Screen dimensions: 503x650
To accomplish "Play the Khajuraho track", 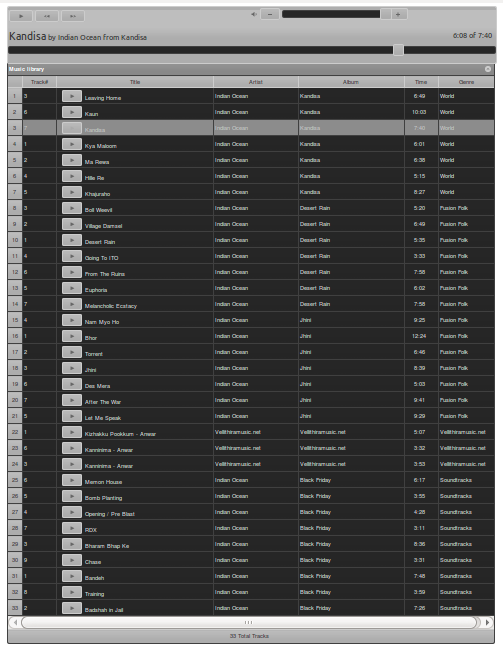I will [72, 192].
